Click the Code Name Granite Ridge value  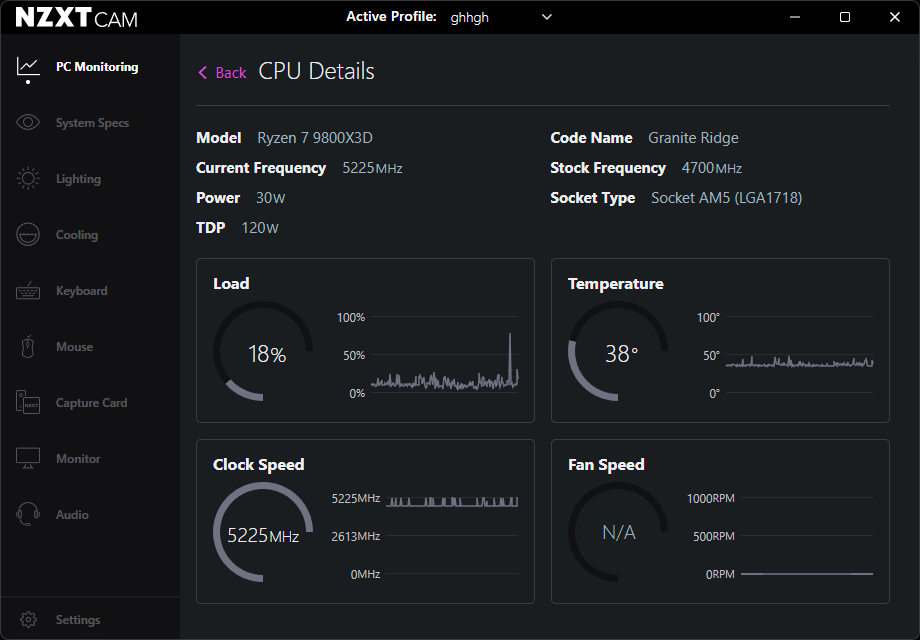point(693,138)
